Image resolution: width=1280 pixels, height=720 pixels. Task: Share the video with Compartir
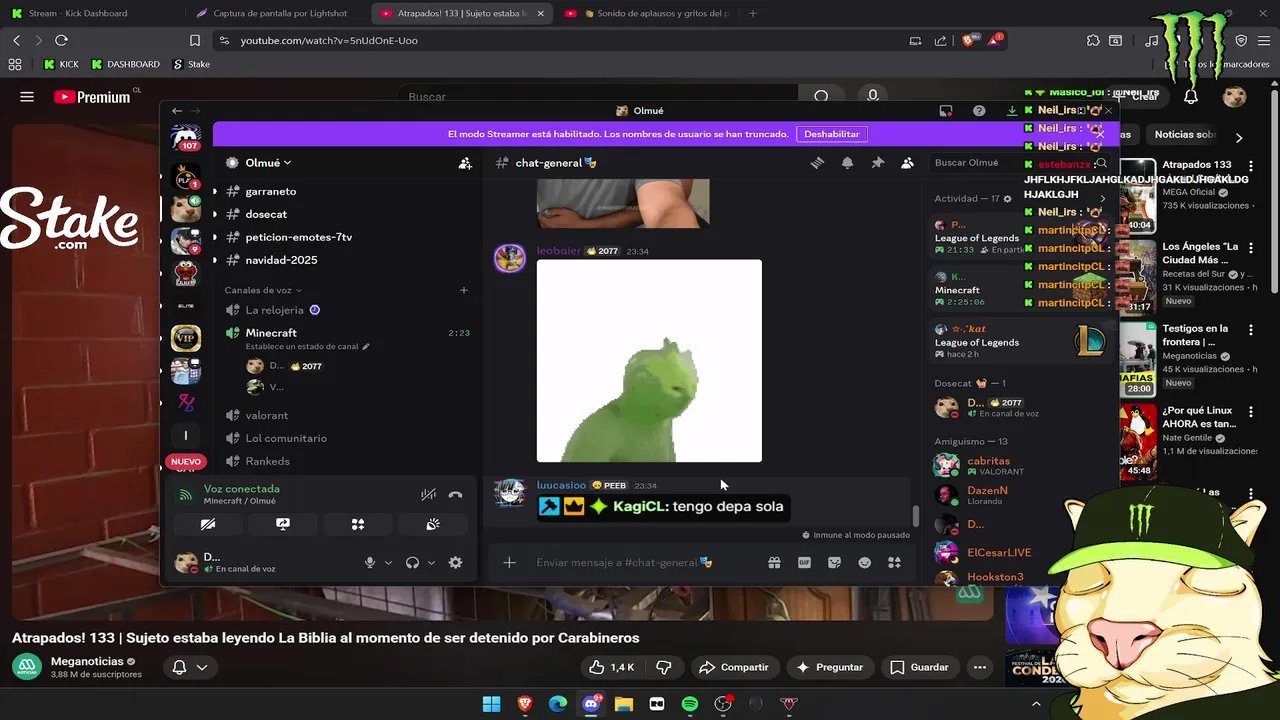click(x=734, y=667)
